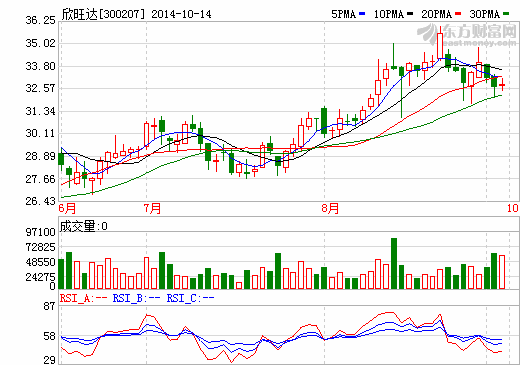Image resolution: width=520 pixels, height=365 pixels.
Task: Click the eastmoney watermark logo
Action: [x=467, y=35]
